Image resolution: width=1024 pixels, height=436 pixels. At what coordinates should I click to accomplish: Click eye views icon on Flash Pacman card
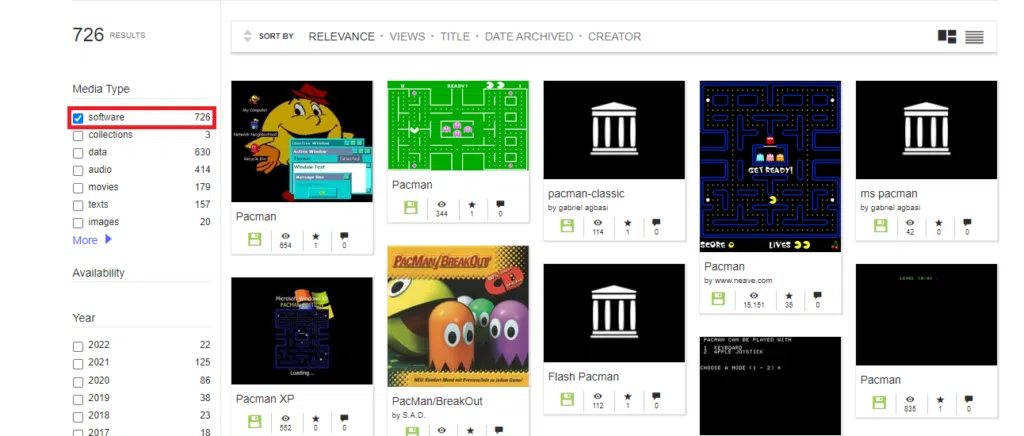pyautogui.click(x=598, y=396)
